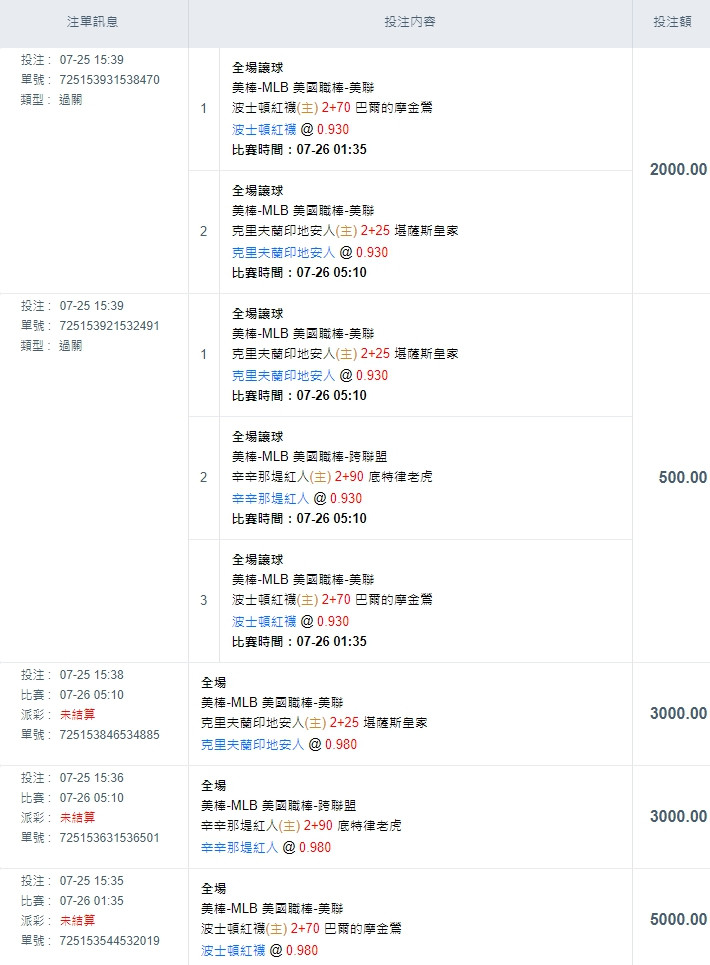Image resolution: width=710 pixels, height=965 pixels.
Task: Select order number 725153631536501
Action: 109,838
